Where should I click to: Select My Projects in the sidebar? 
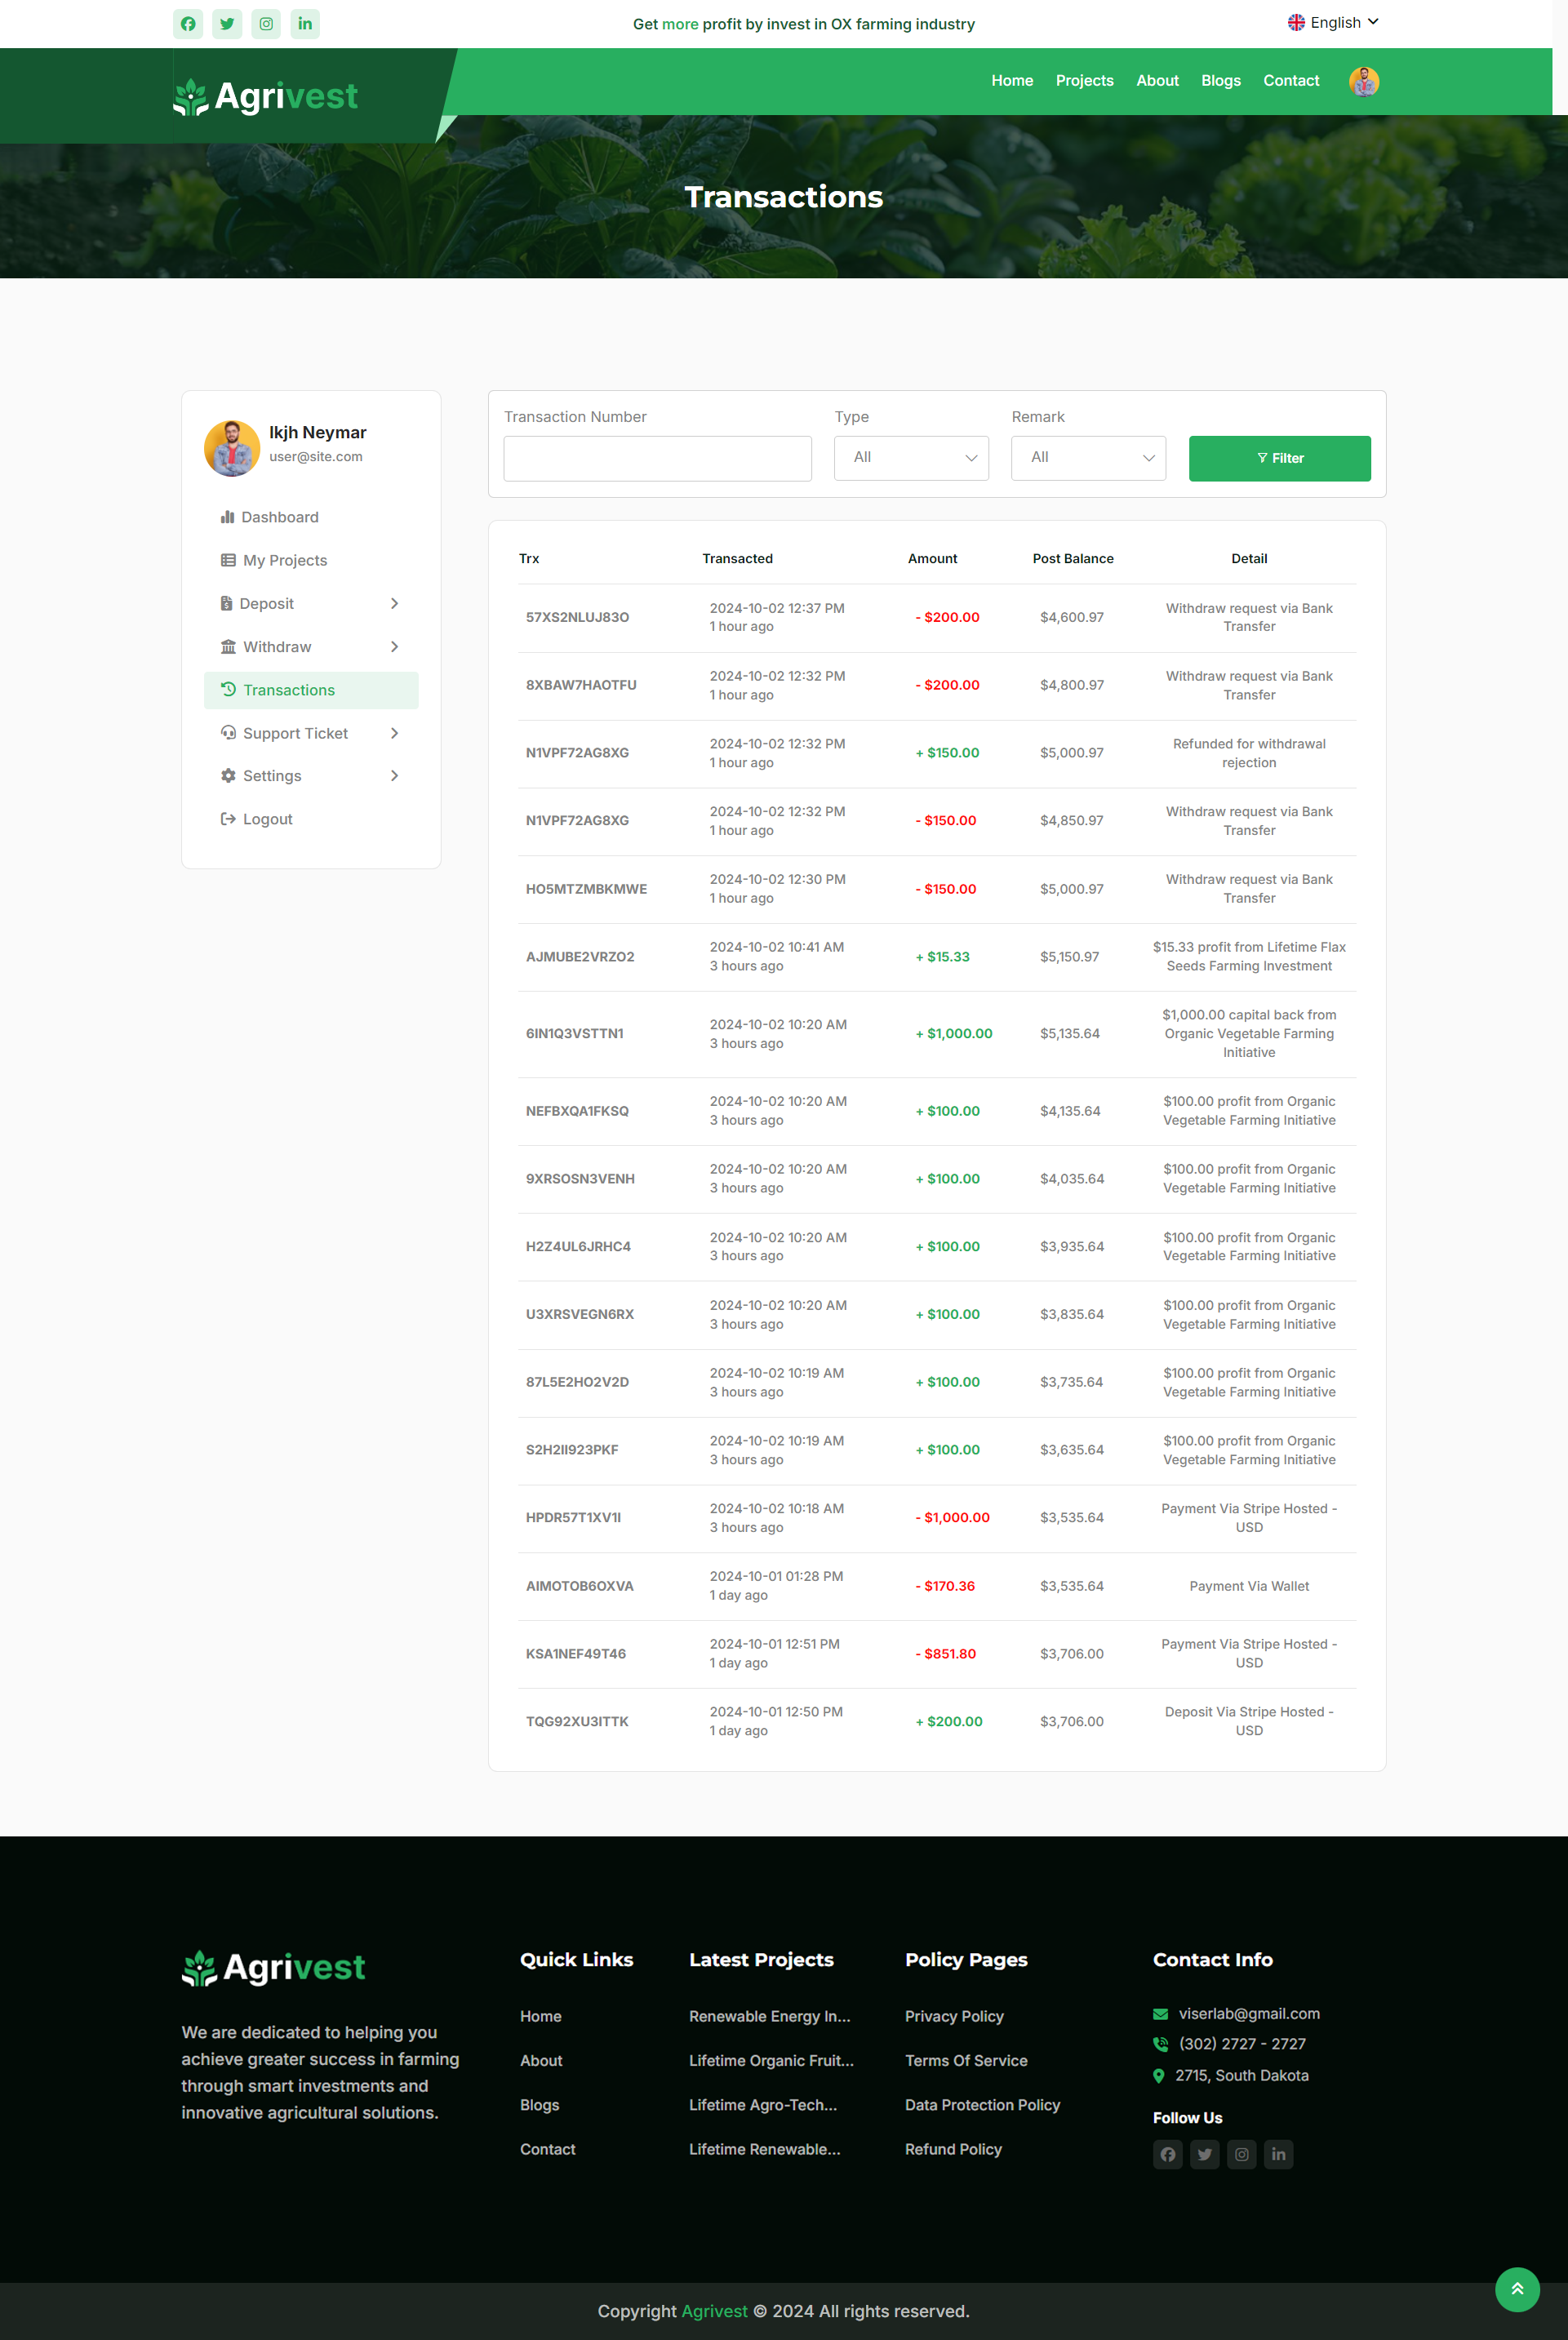(284, 560)
